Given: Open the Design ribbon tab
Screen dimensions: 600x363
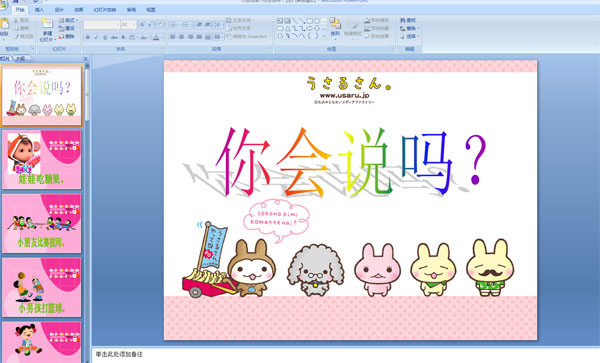Looking at the screenshot, I should coord(59,10).
